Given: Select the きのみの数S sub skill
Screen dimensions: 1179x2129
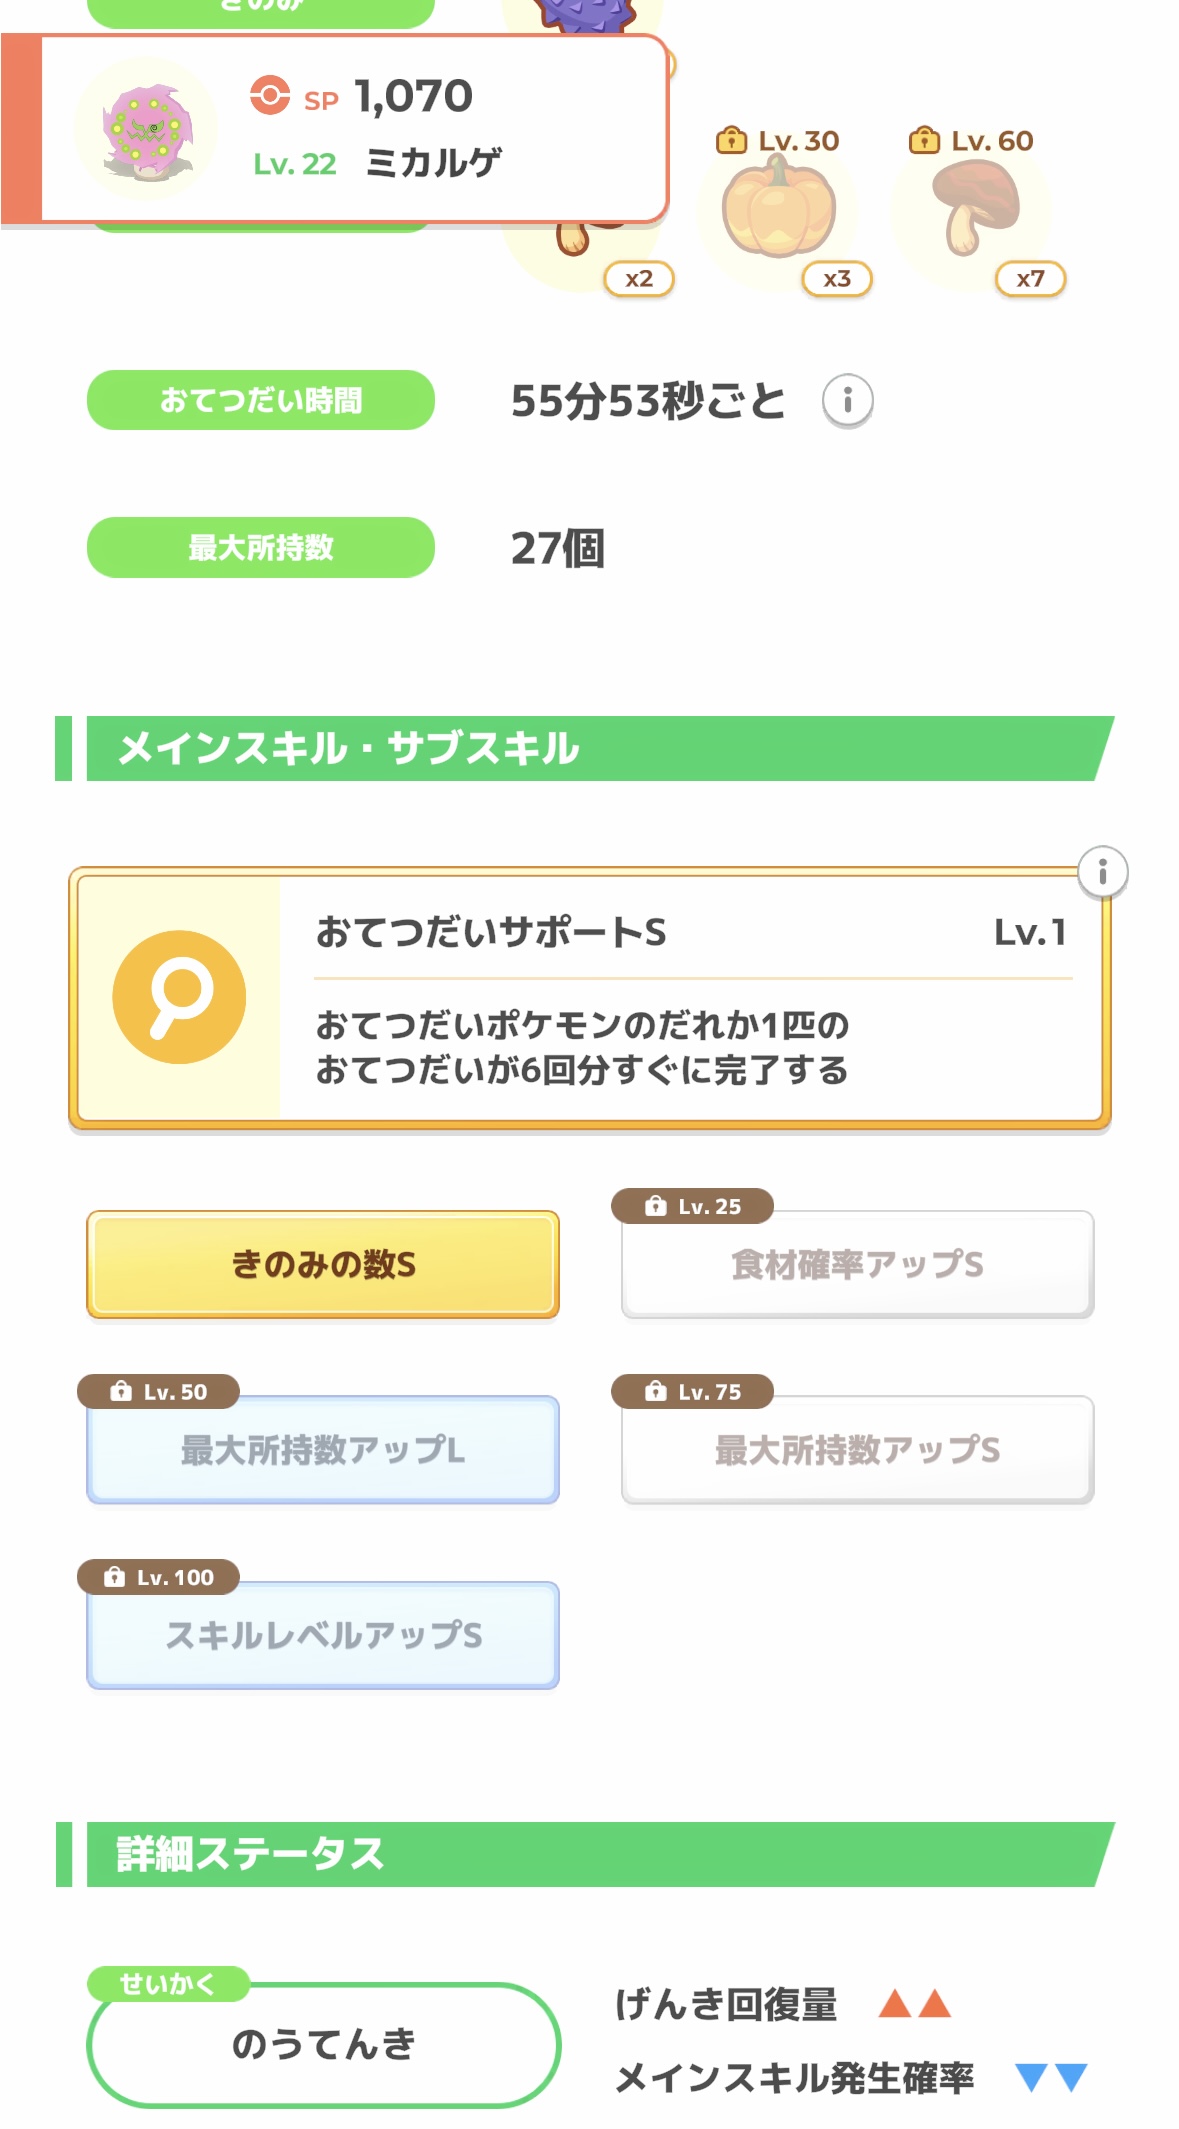Looking at the screenshot, I should 323,1265.
